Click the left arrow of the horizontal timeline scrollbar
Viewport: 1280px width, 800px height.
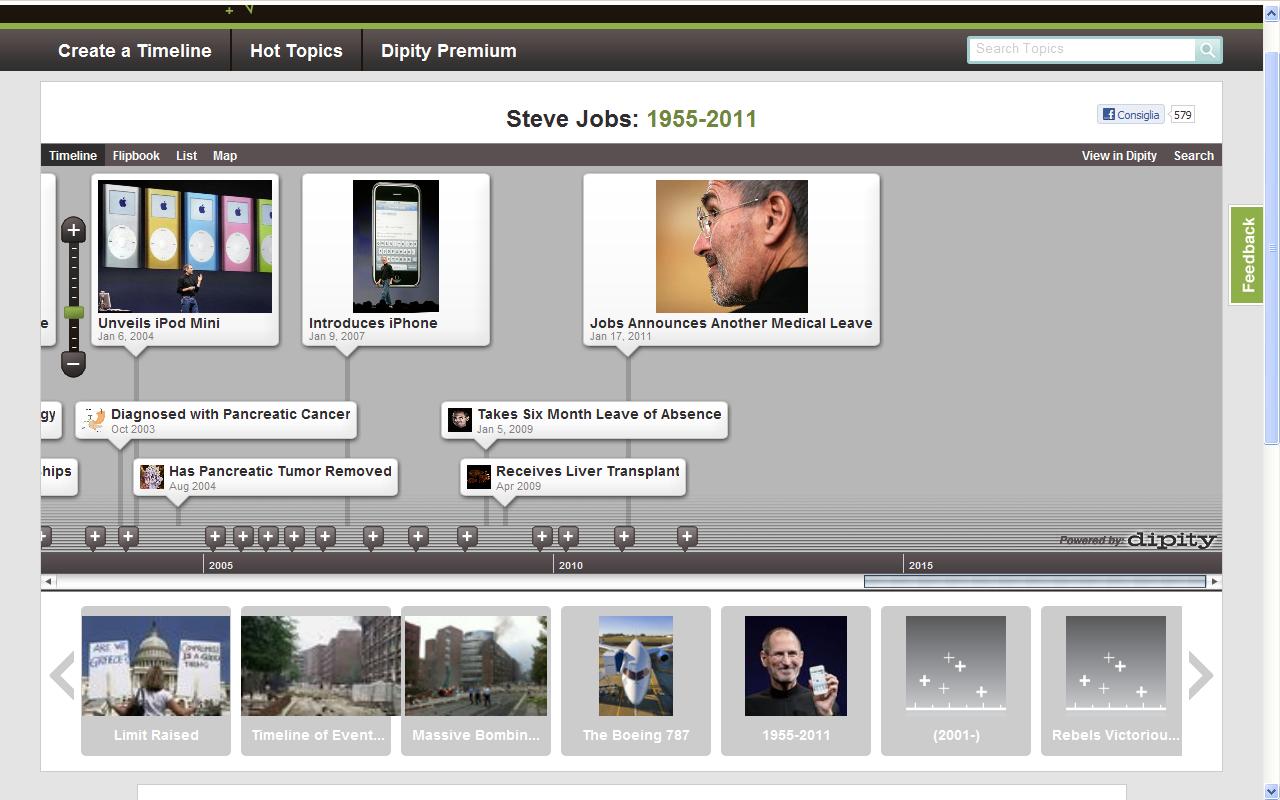click(x=48, y=581)
